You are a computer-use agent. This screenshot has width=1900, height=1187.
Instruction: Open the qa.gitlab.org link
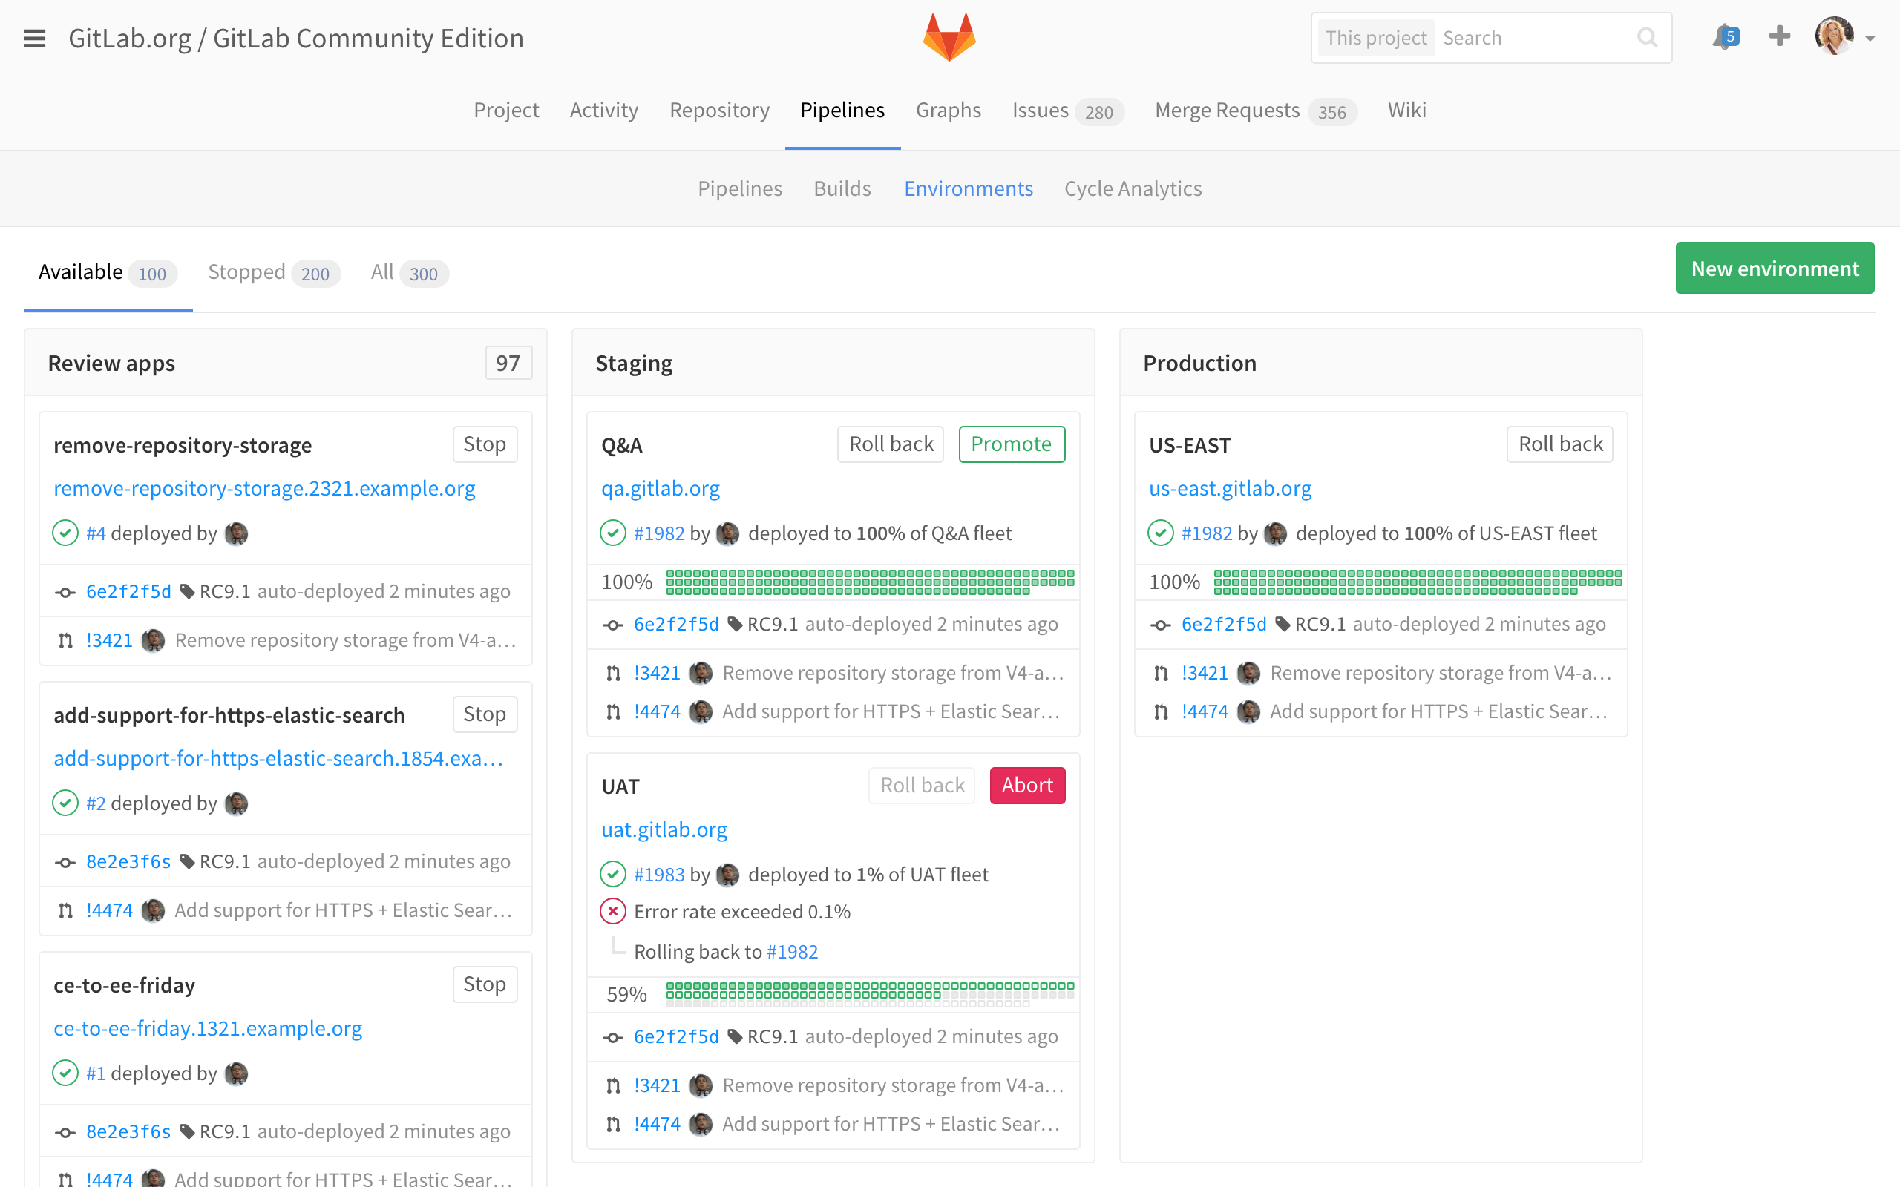pyautogui.click(x=660, y=489)
